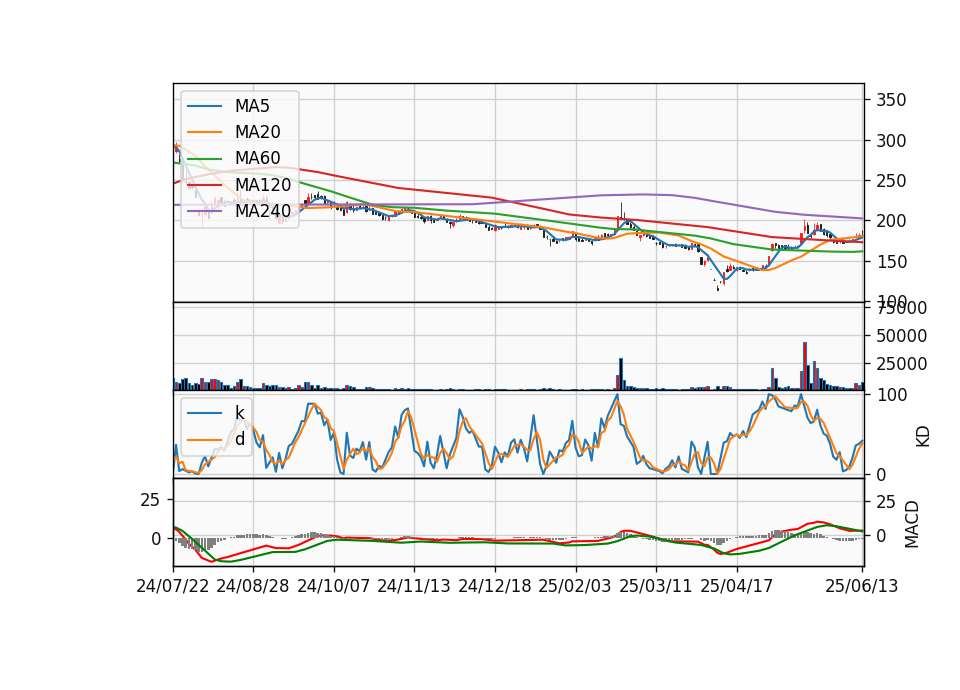Image resolution: width=960 pixels, height=690 pixels.
Task: Click the tallest volume bar near May 2025
Action: [805, 366]
